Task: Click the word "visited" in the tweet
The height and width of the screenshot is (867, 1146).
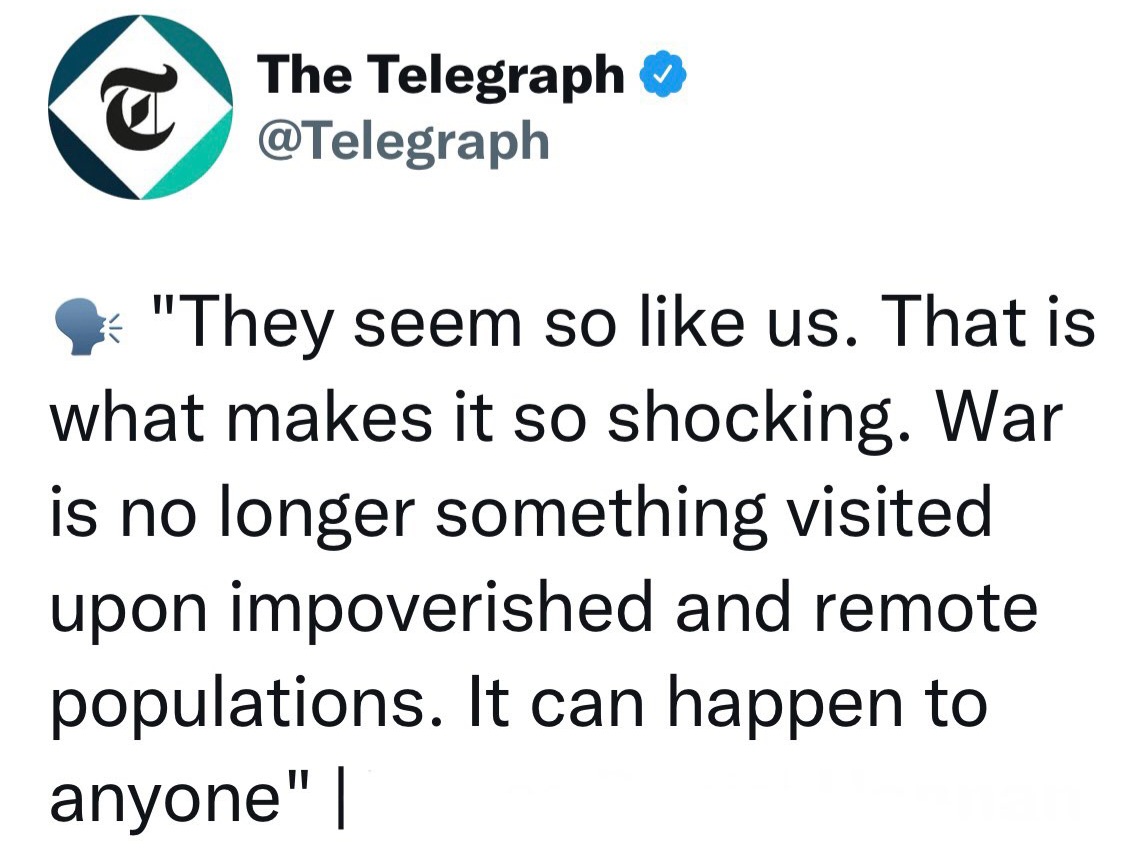Action: click(891, 514)
